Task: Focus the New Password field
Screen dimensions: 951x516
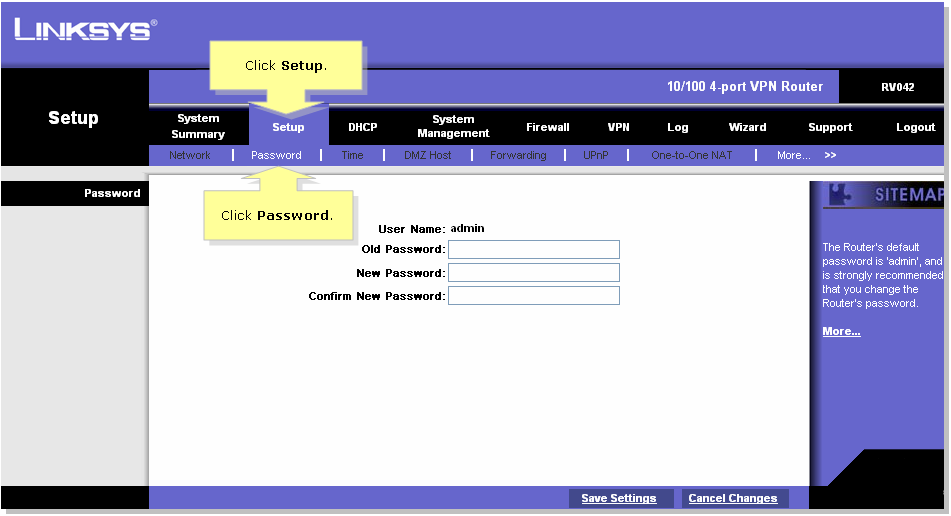Action: [534, 272]
